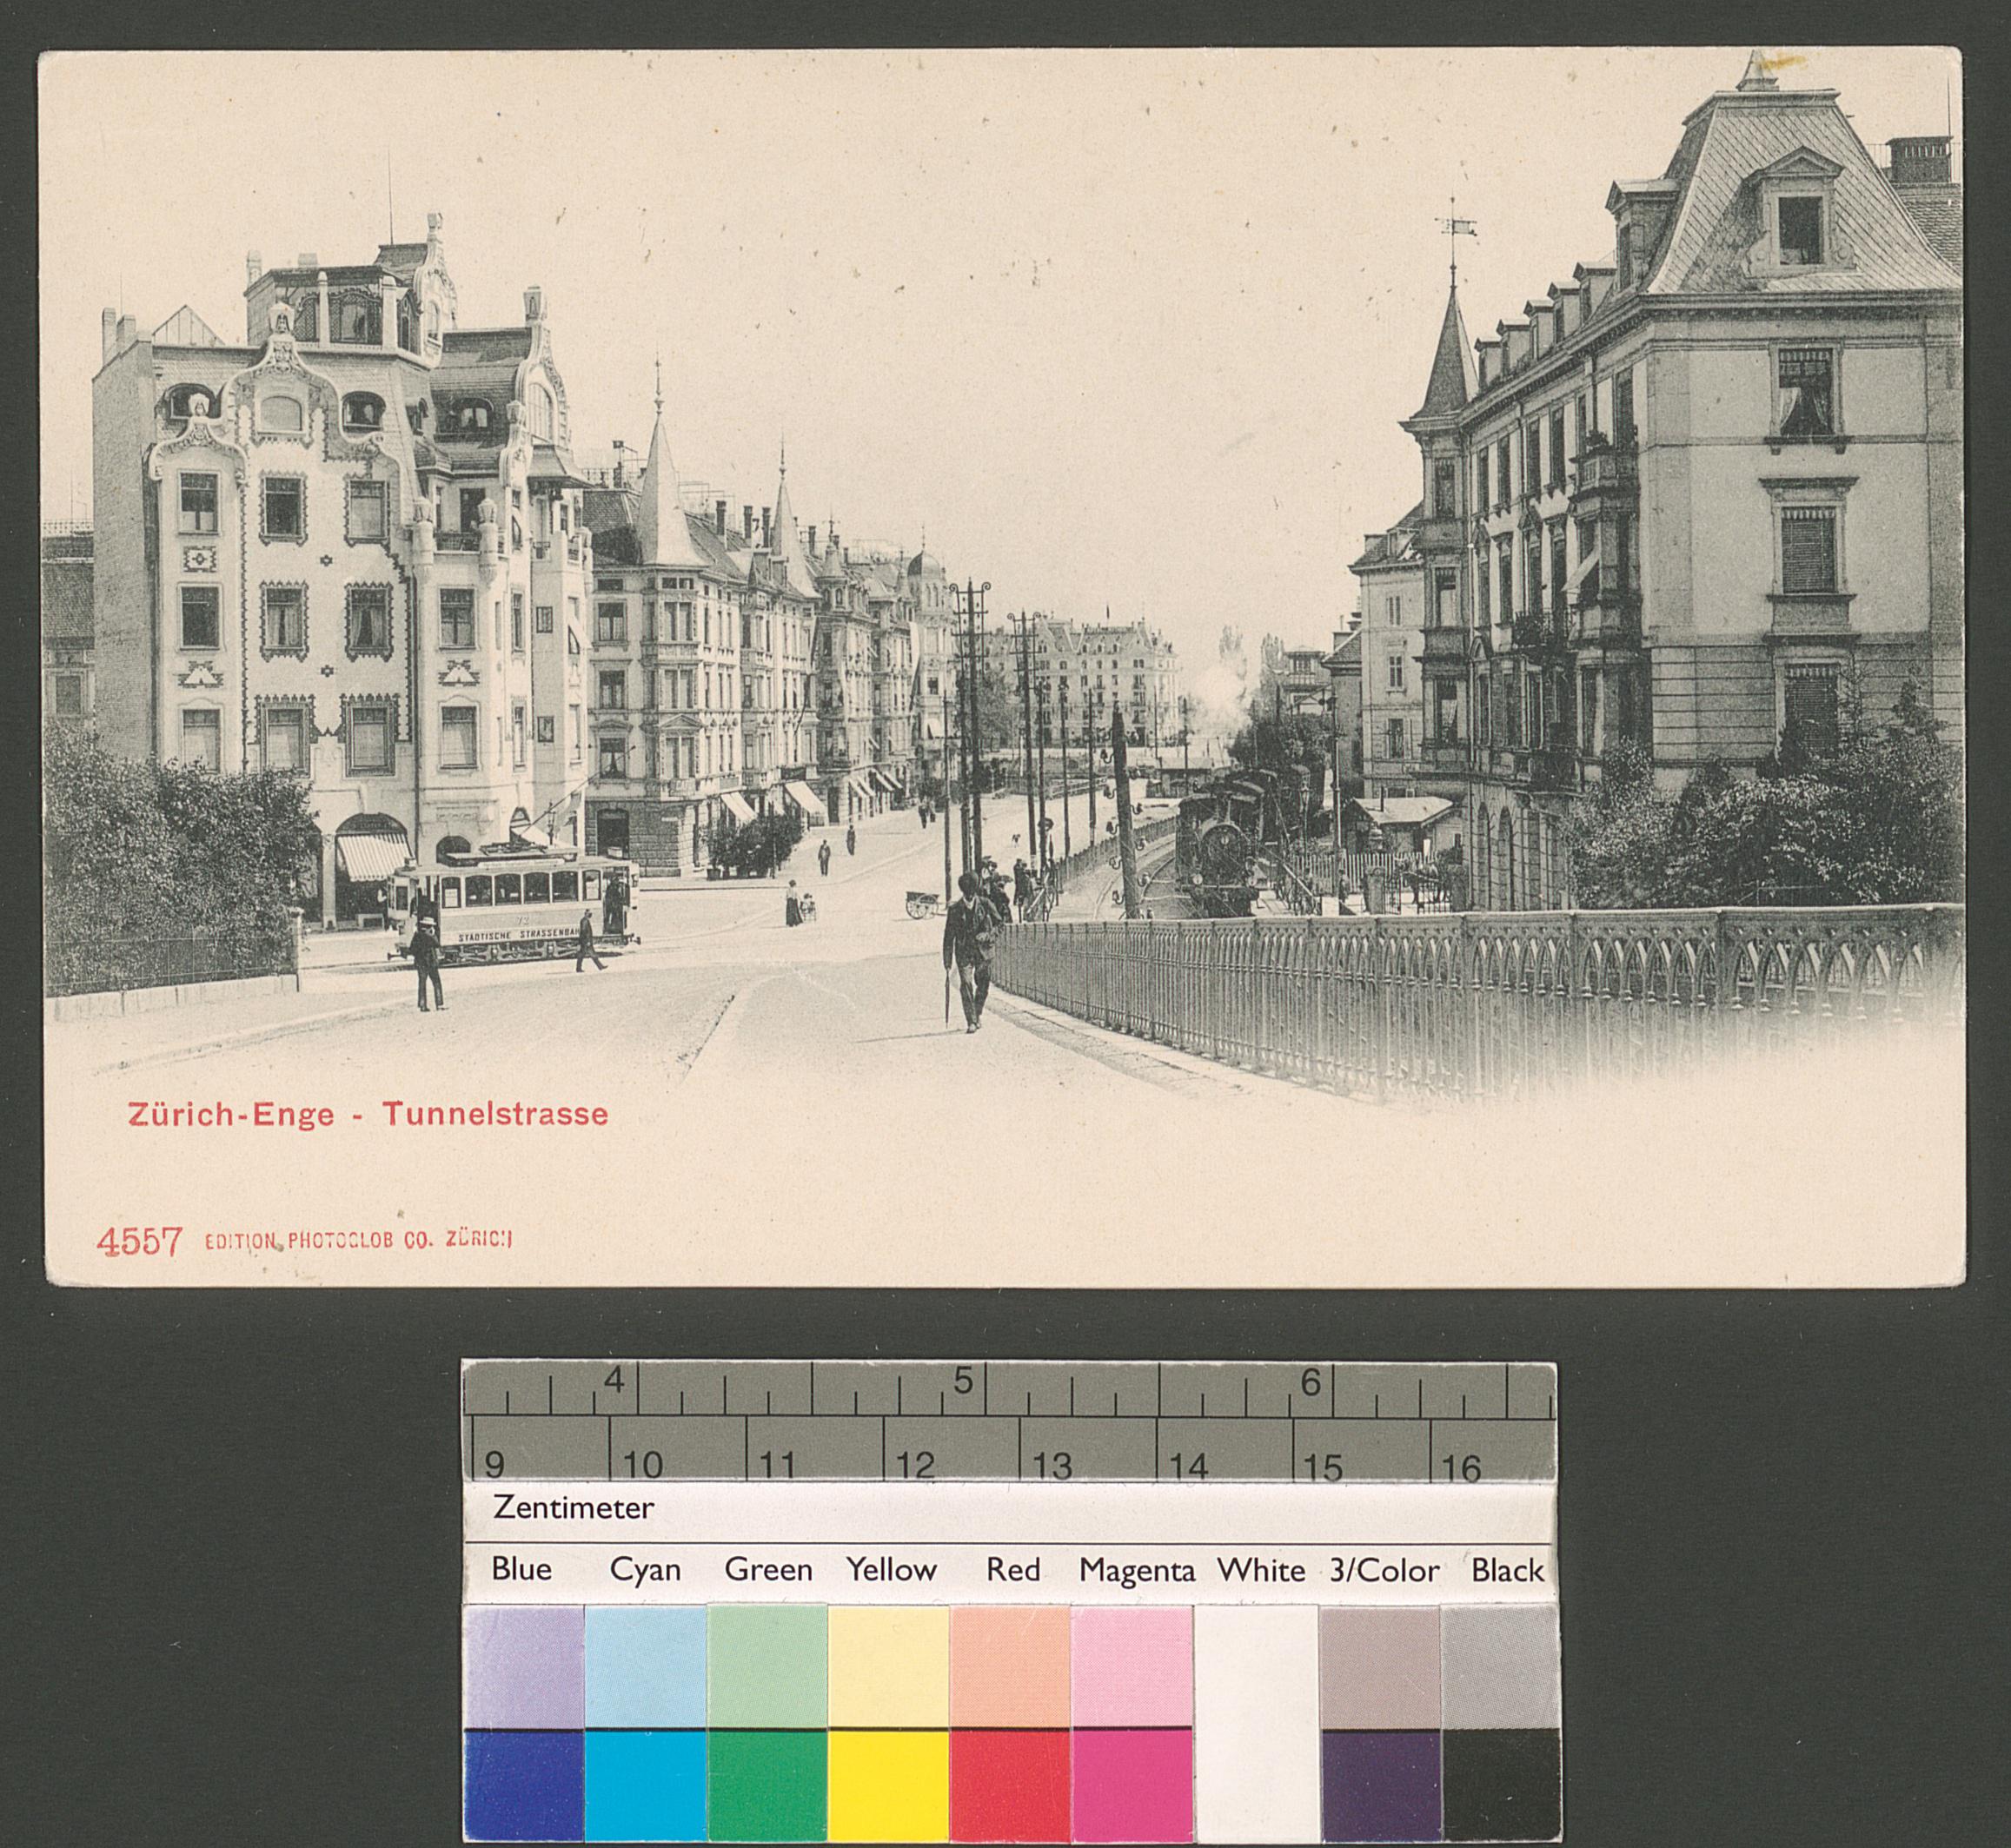
Task: Click the 'Yellow' label on color chart
Action: coord(890,1570)
